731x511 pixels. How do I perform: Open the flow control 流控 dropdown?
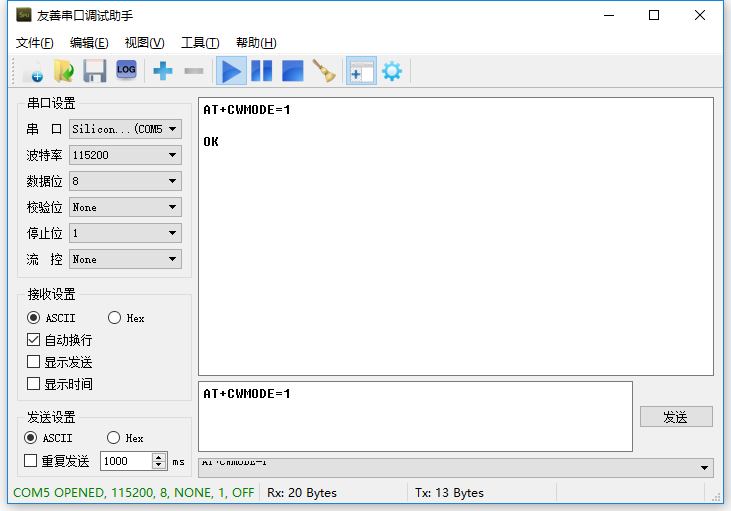[125, 259]
